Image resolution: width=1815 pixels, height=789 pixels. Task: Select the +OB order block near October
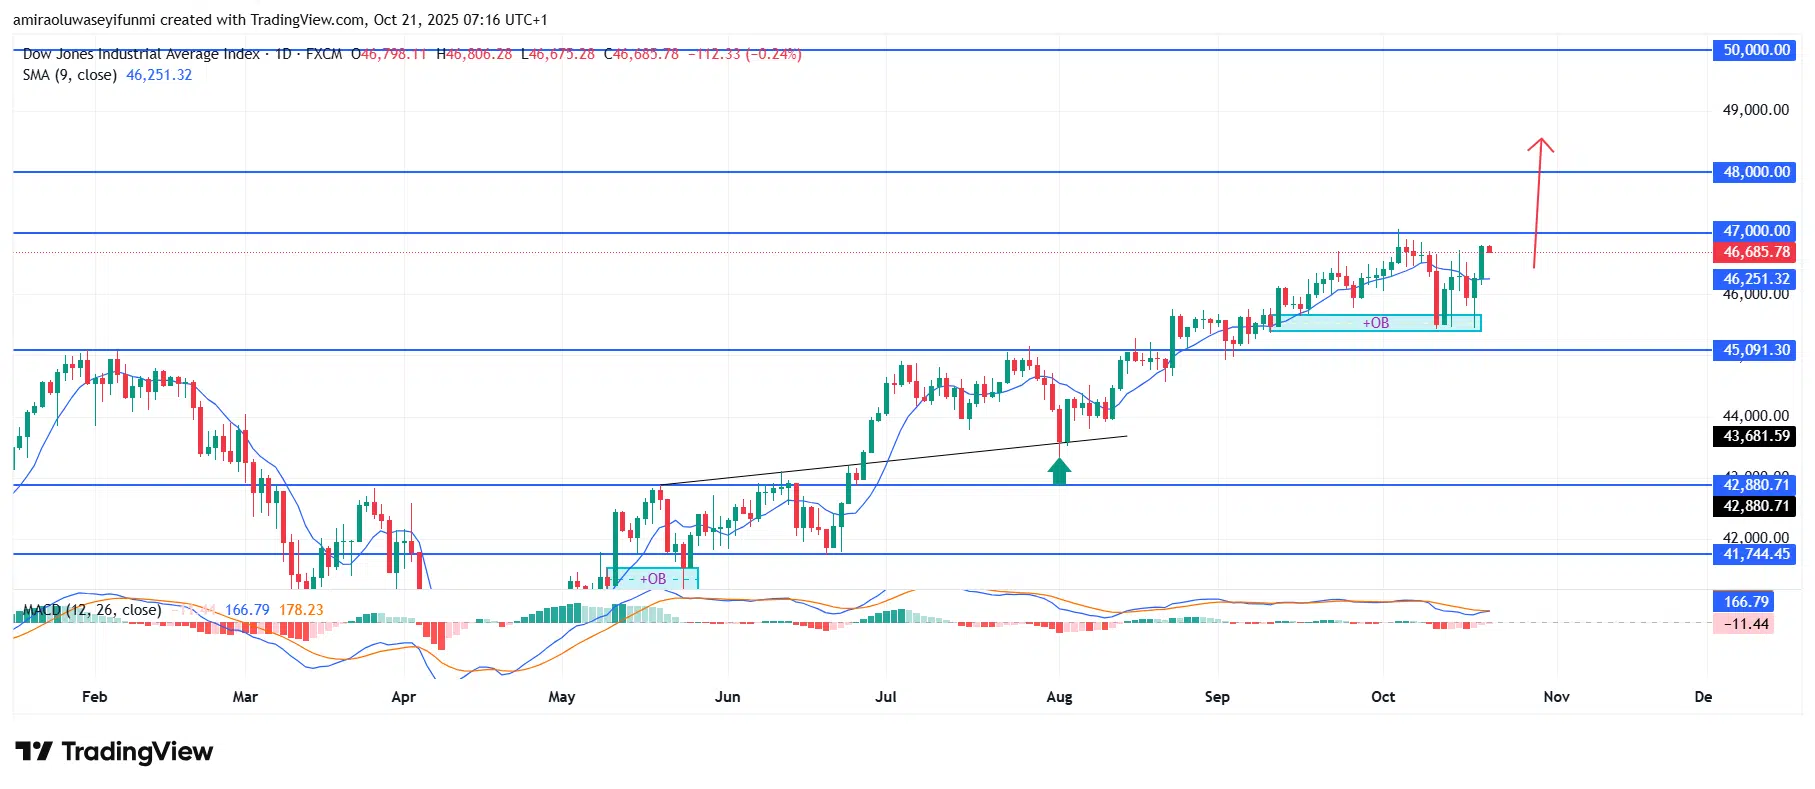1376,323
